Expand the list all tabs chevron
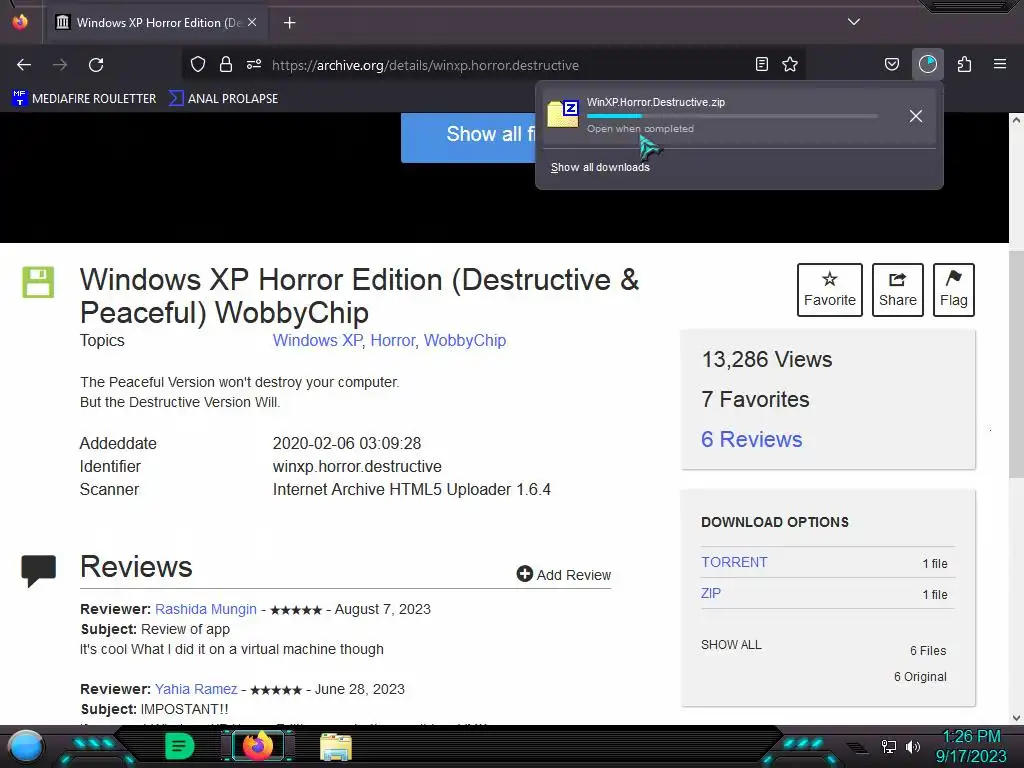 coord(854,22)
